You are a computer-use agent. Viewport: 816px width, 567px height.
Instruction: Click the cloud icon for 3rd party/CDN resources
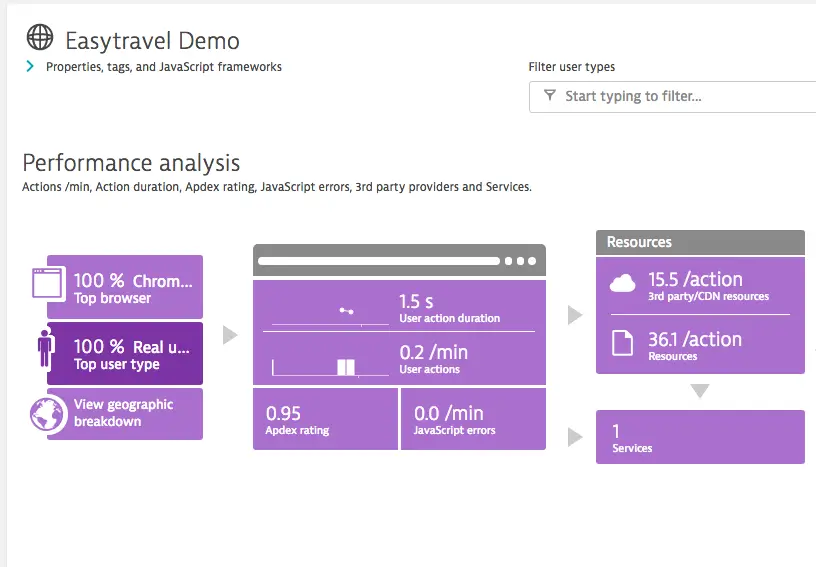pos(622,284)
